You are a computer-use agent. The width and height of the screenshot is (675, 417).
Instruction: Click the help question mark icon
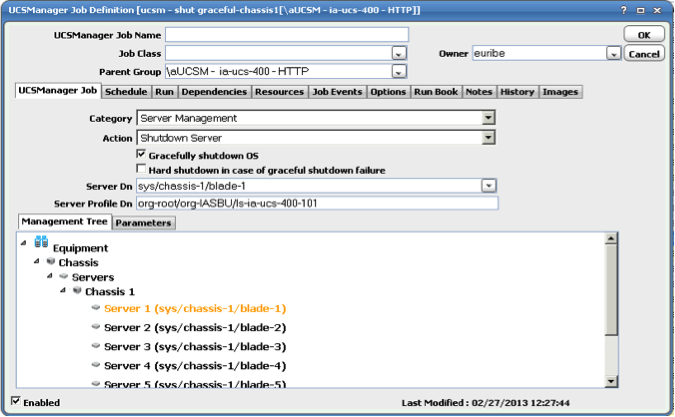pos(624,8)
